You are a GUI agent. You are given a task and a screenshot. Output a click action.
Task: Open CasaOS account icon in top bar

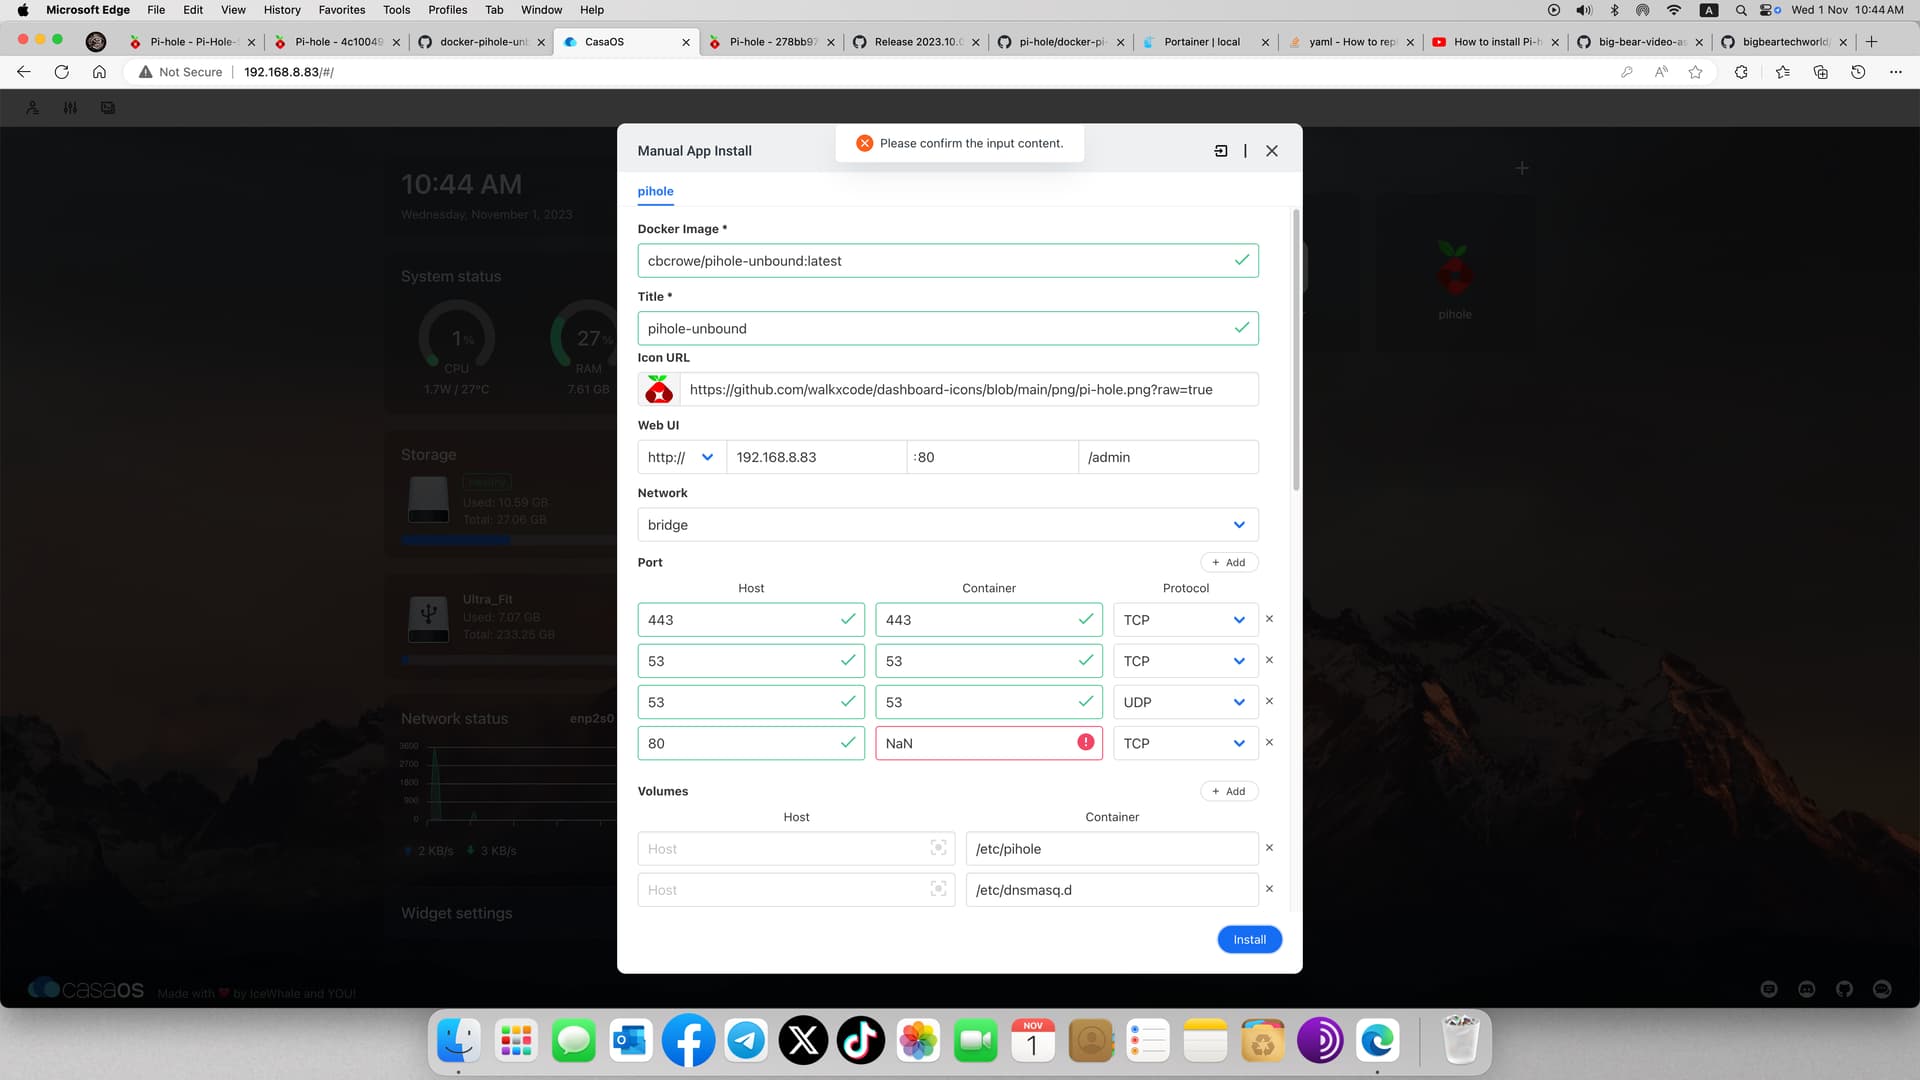pos(33,108)
